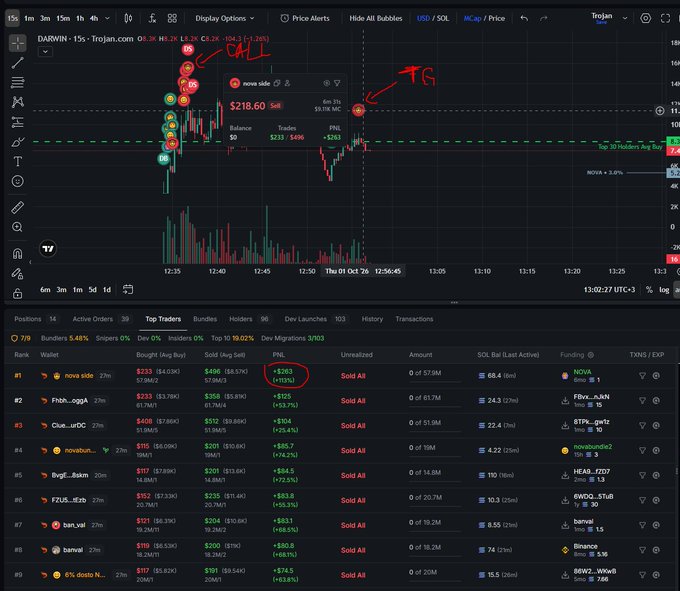Toggle stay-in-drawing-mode pencil lock
680x591 pixels.
(x=18, y=274)
